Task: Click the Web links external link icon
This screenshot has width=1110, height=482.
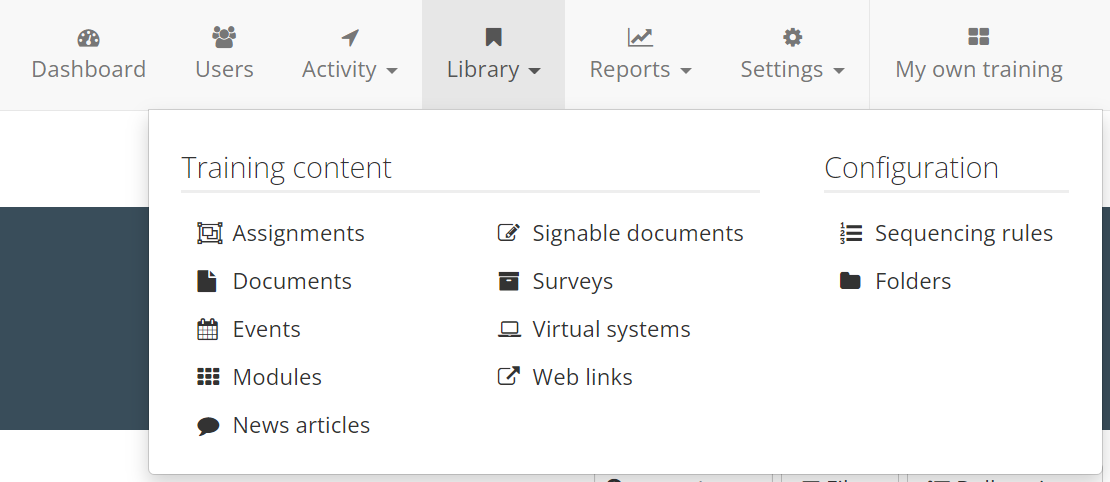Action: [x=508, y=378]
